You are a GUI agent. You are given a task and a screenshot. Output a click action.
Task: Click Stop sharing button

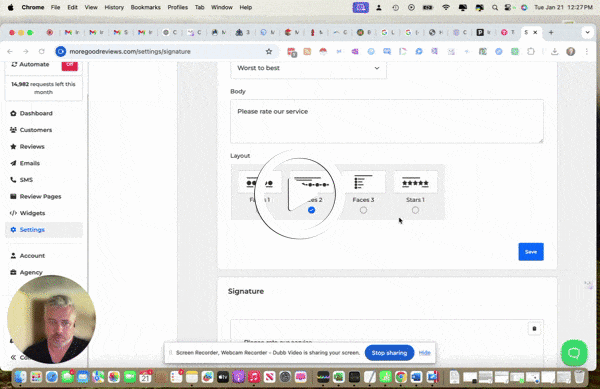389,353
